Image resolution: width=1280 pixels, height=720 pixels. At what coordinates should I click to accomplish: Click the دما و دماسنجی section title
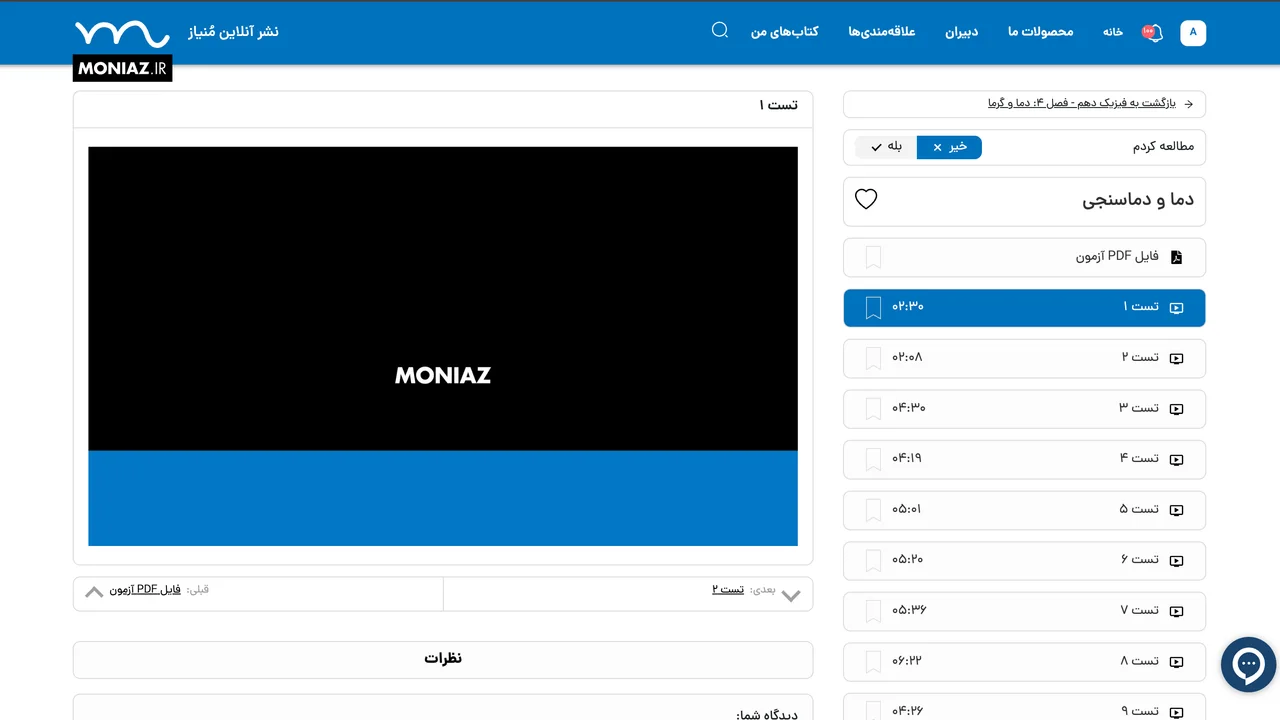click(1138, 200)
